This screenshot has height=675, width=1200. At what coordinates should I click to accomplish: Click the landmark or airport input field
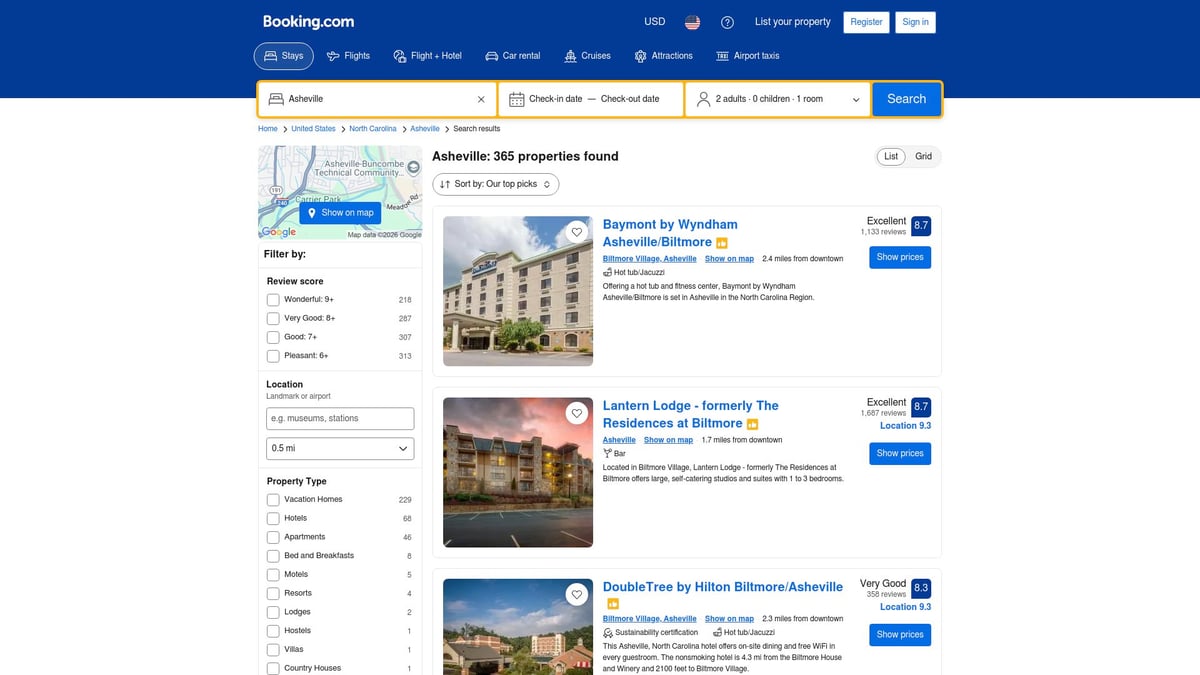(340, 418)
